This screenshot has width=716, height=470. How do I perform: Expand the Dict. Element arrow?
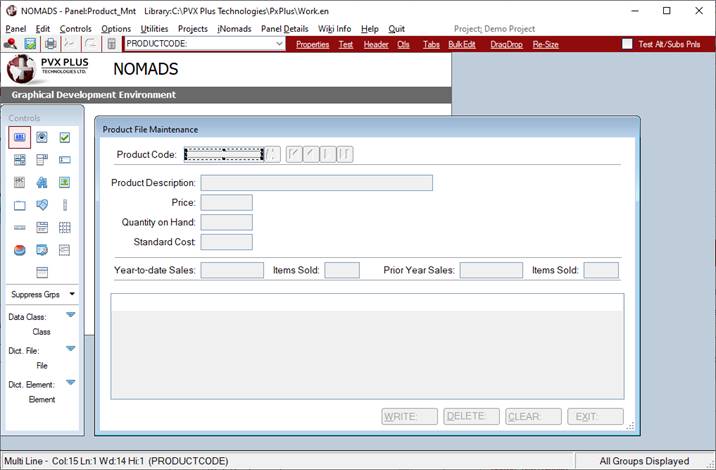[70, 382]
